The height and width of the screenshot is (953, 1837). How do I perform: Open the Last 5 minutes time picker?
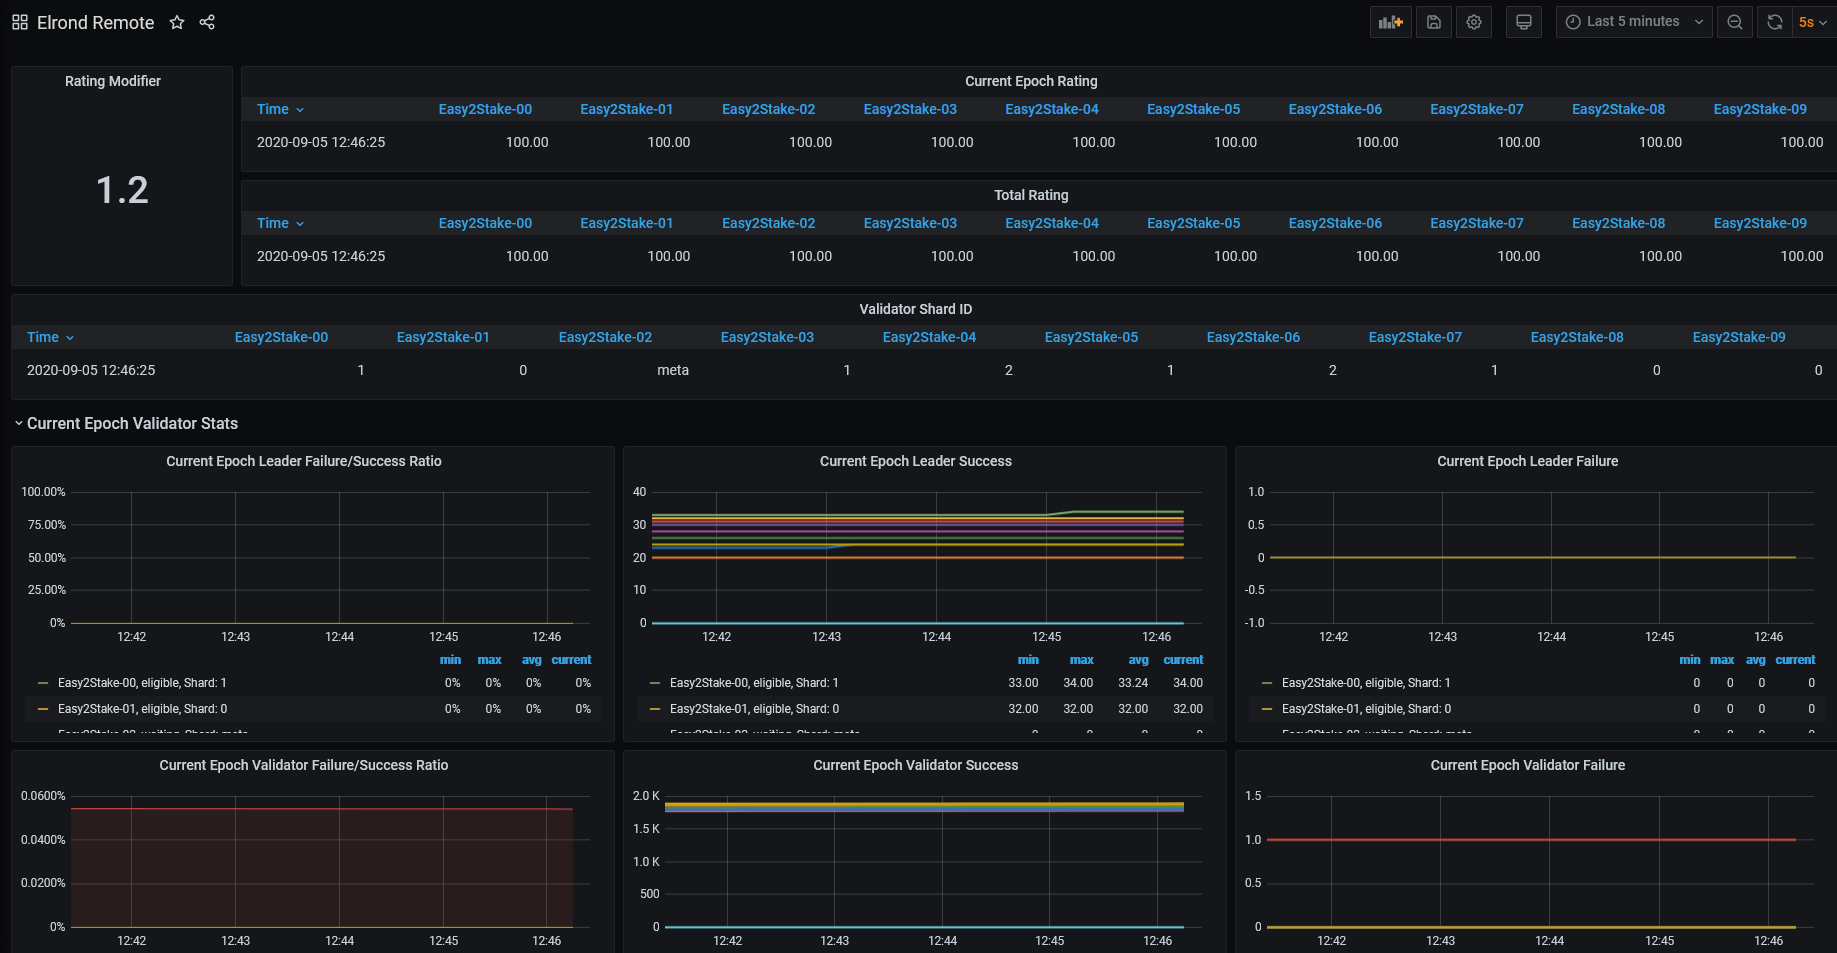[1634, 22]
